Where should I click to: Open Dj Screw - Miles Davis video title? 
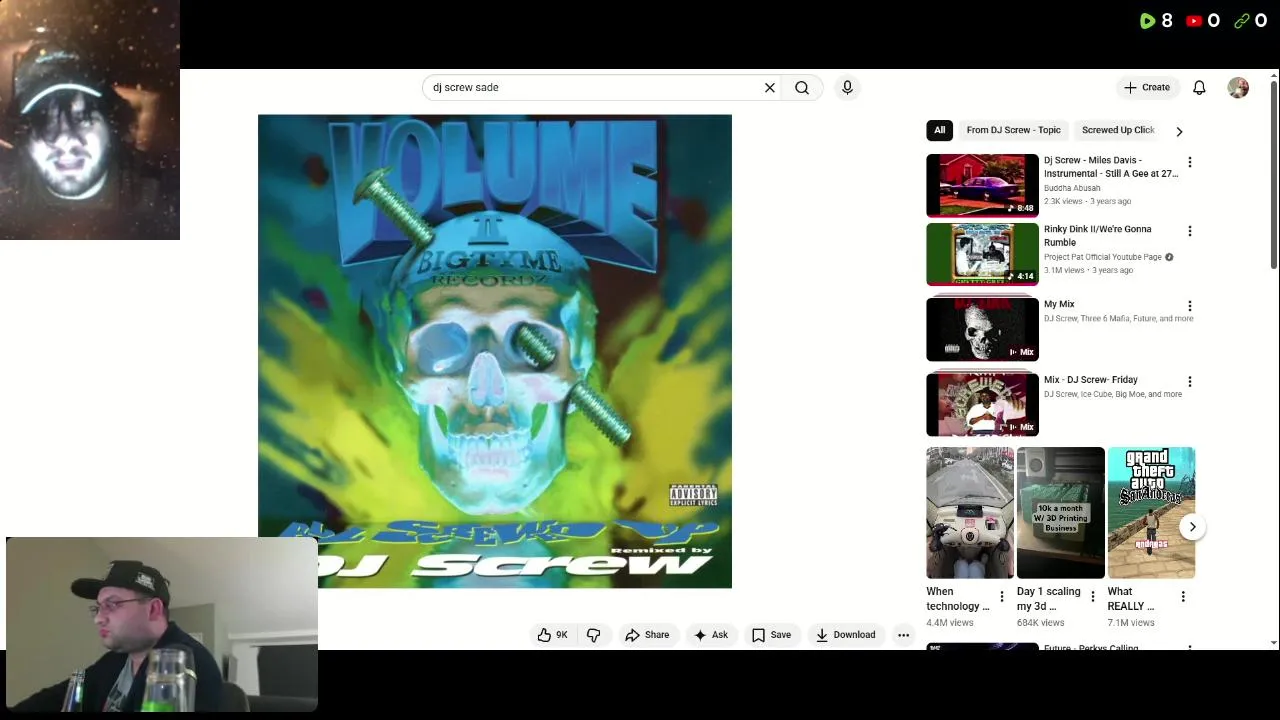[x=1111, y=167]
